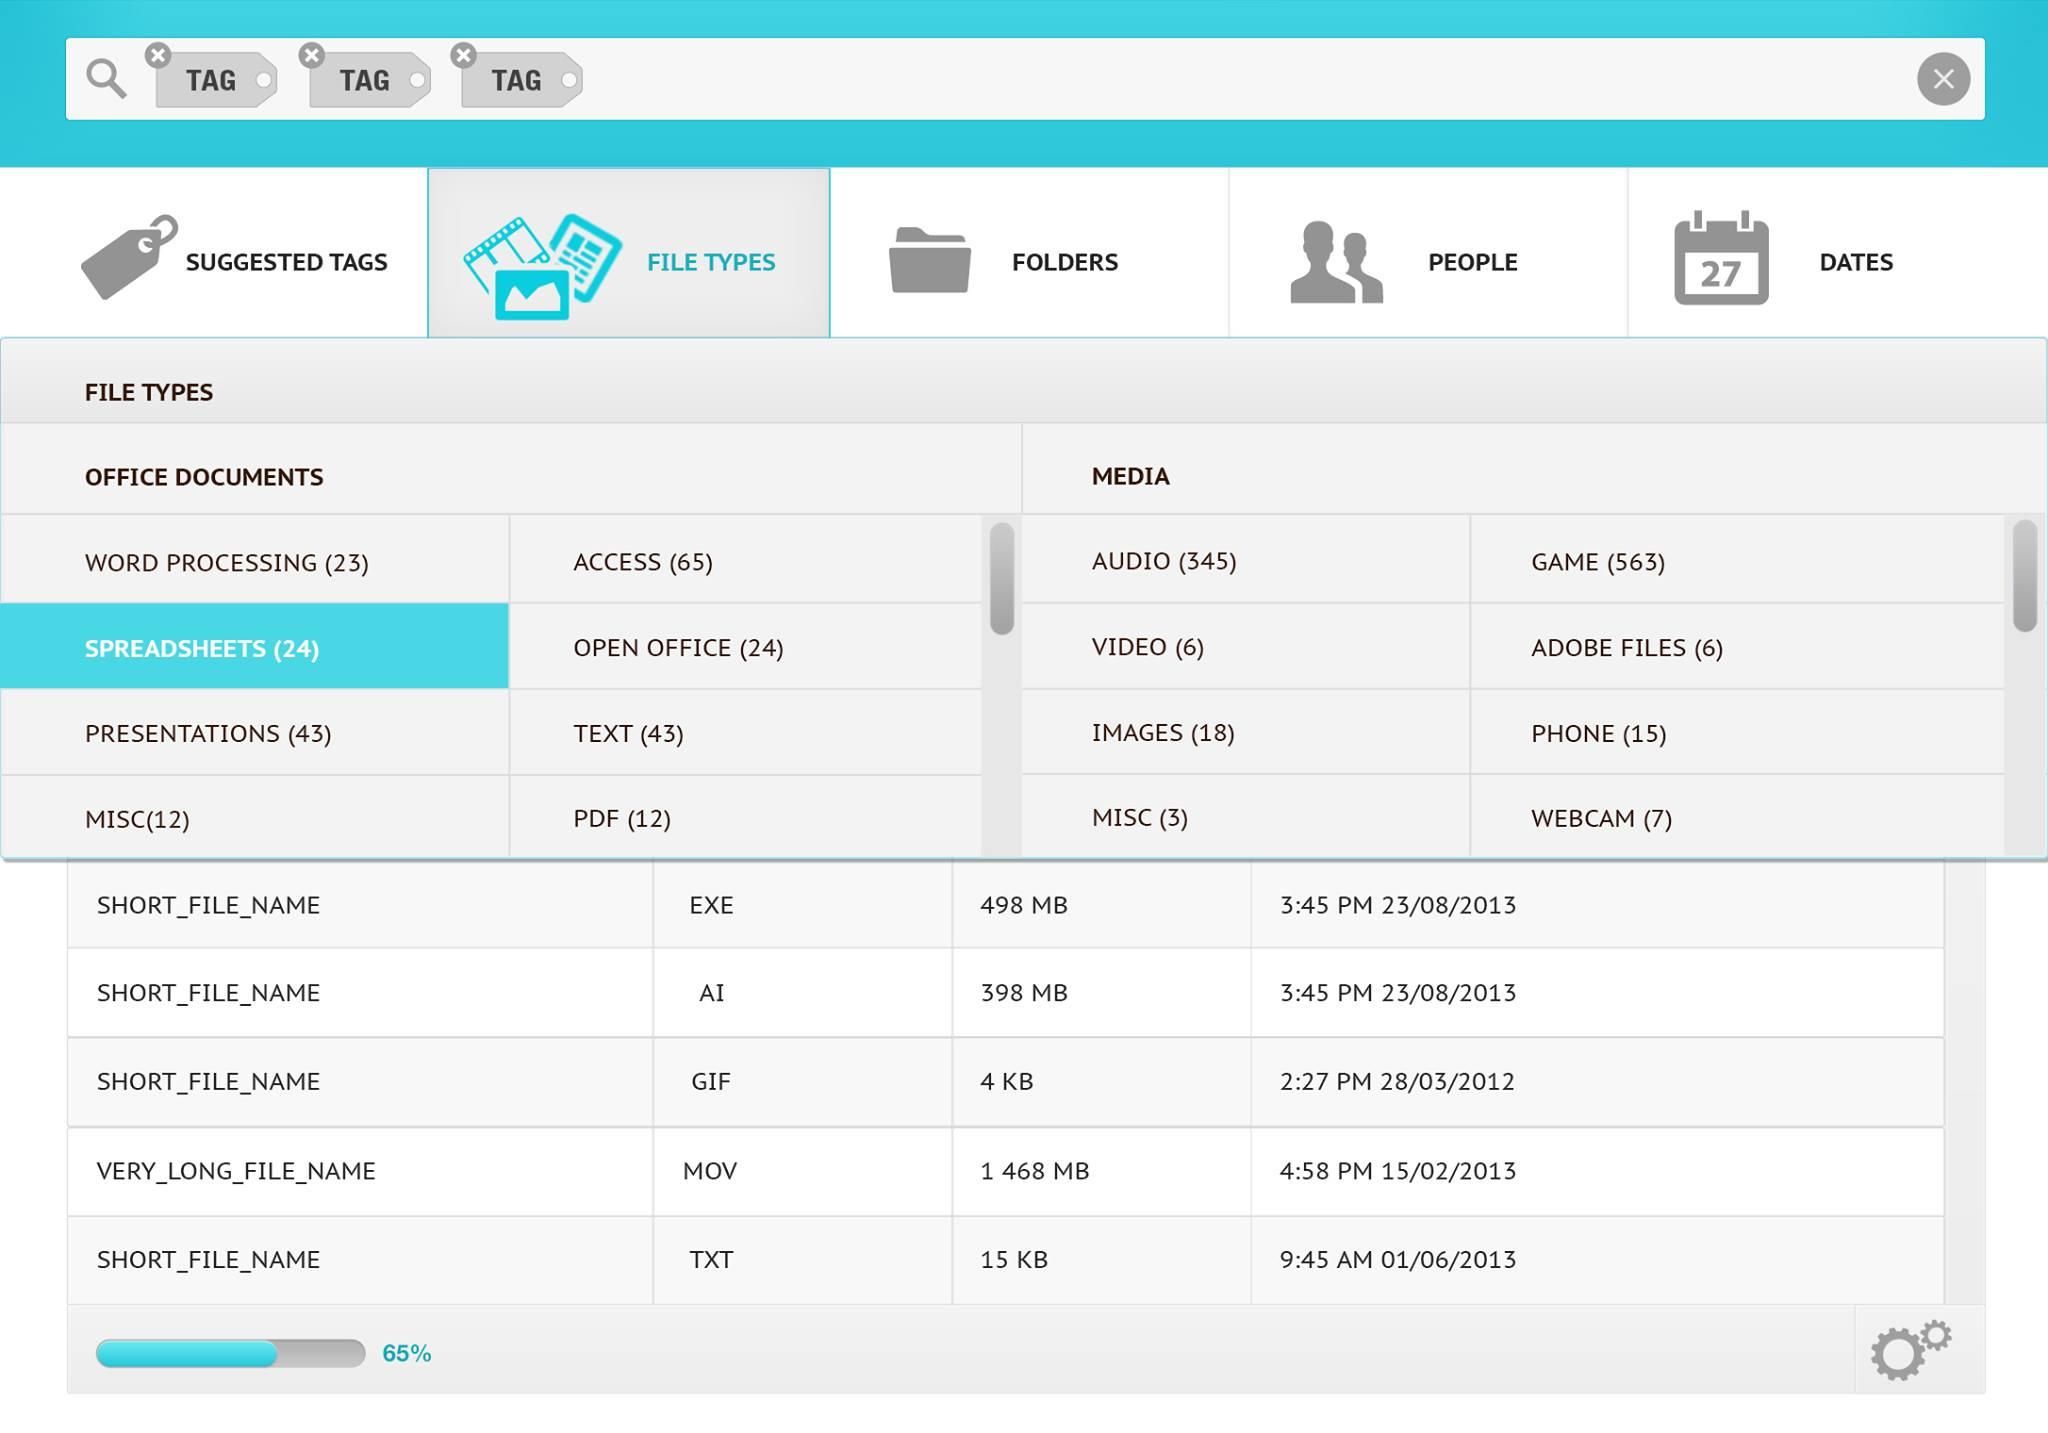Remove the second TAG chip
This screenshot has height=1433, width=2048.
click(x=311, y=54)
